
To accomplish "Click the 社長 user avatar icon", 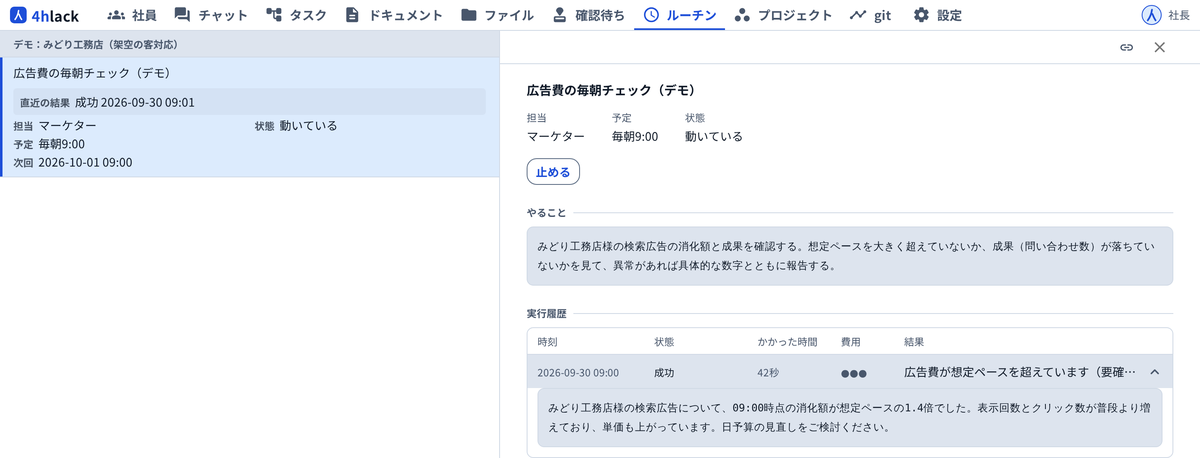I will coord(1151,15).
